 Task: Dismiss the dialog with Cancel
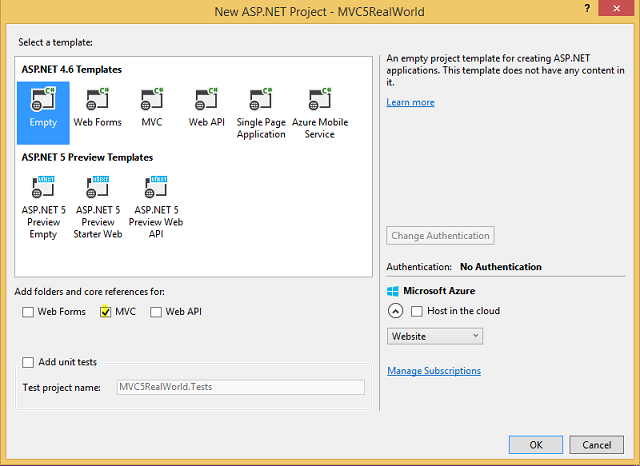click(596, 444)
